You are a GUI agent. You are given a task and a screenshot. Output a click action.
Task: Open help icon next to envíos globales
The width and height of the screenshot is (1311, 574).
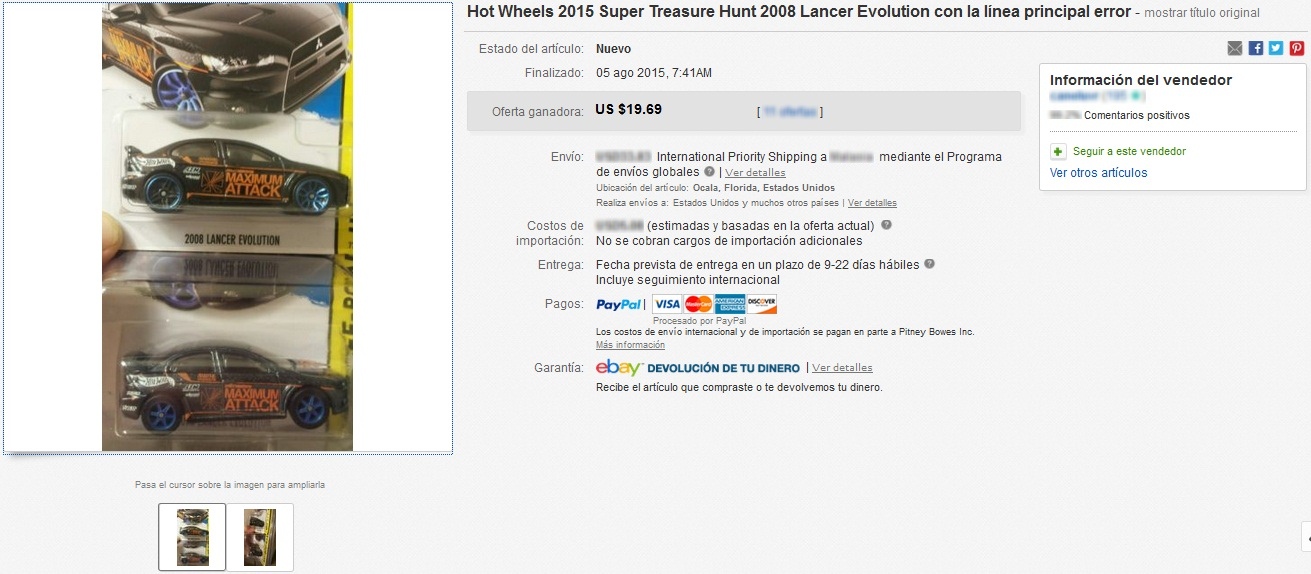(x=709, y=172)
